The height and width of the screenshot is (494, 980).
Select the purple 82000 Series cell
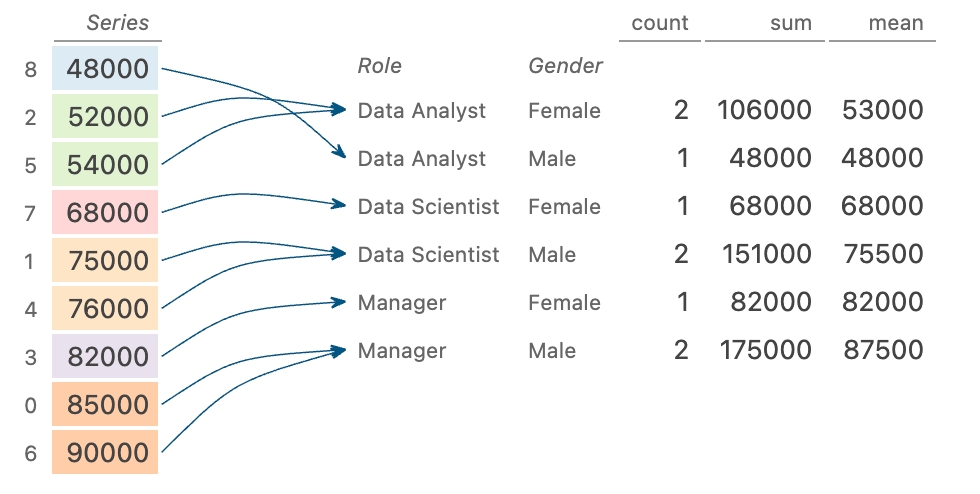pyautogui.click(x=108, y=357)
